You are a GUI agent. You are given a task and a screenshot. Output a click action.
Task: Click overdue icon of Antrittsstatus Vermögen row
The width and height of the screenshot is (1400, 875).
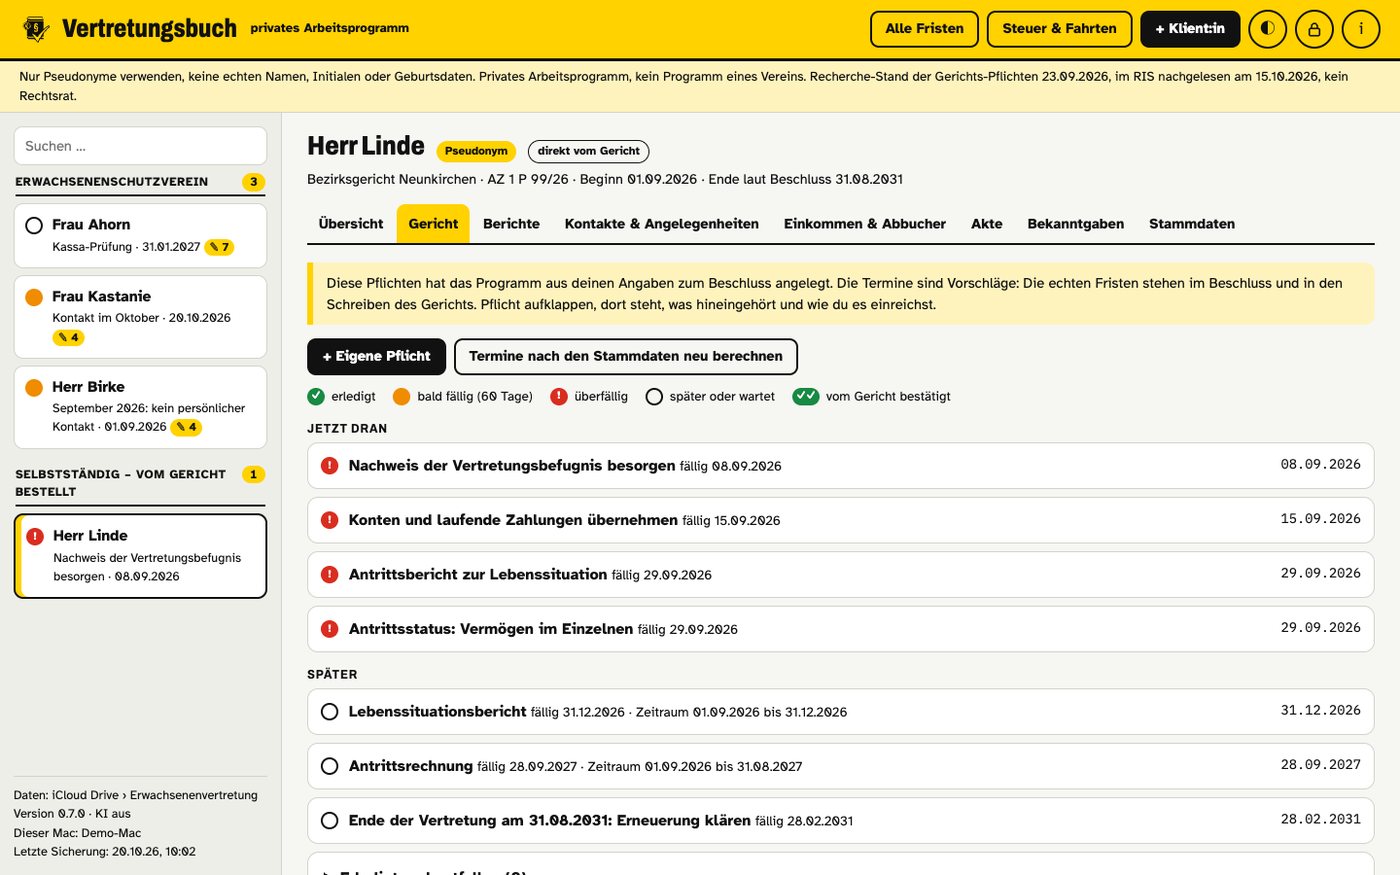click(x=329, y=629)
